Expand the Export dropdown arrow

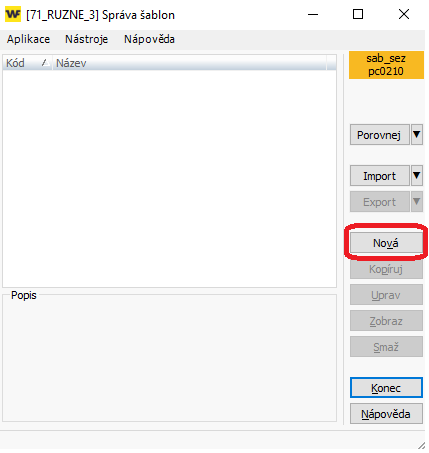pos(417,202)
